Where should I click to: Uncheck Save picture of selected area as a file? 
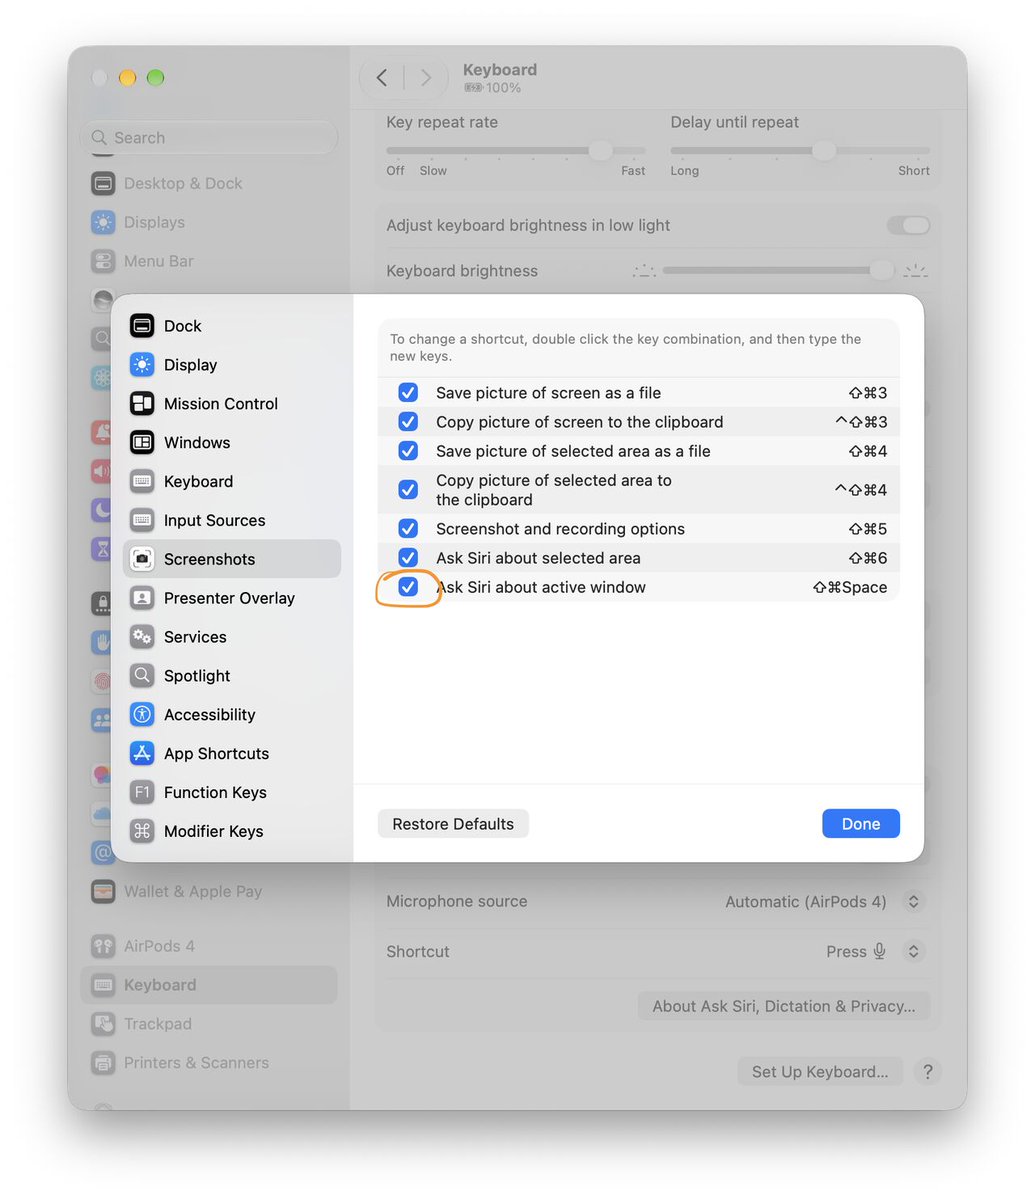408,451
